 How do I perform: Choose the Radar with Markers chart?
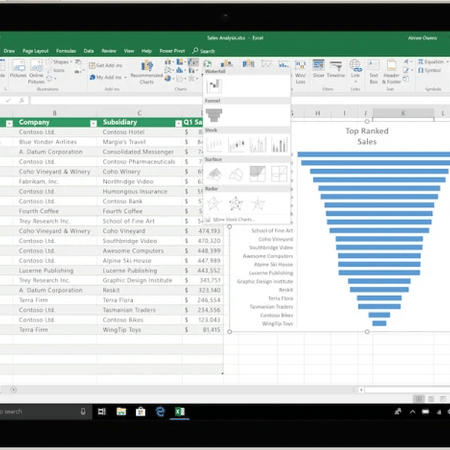point(236,203)
